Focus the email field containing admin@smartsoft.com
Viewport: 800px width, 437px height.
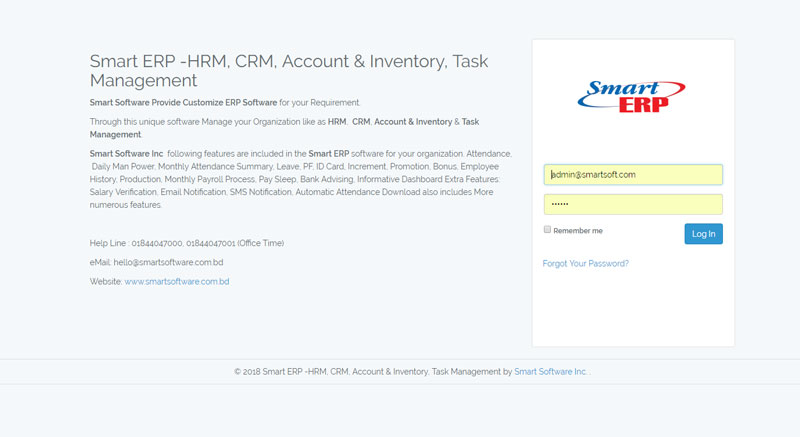click(x=633, y=174)
